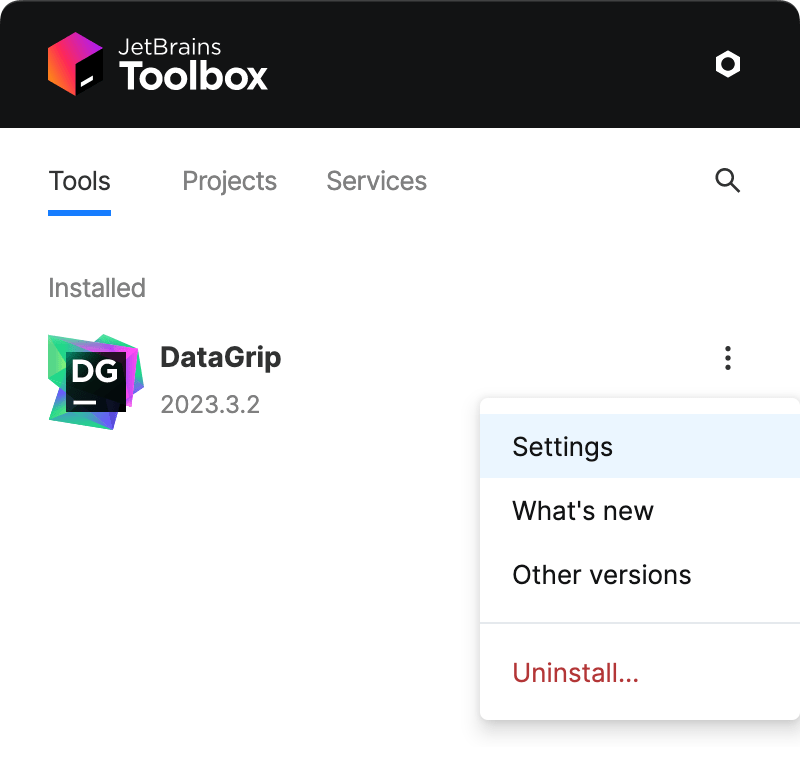
Task: Choose Settings from the context menu
Action: (x=562, y=446)
